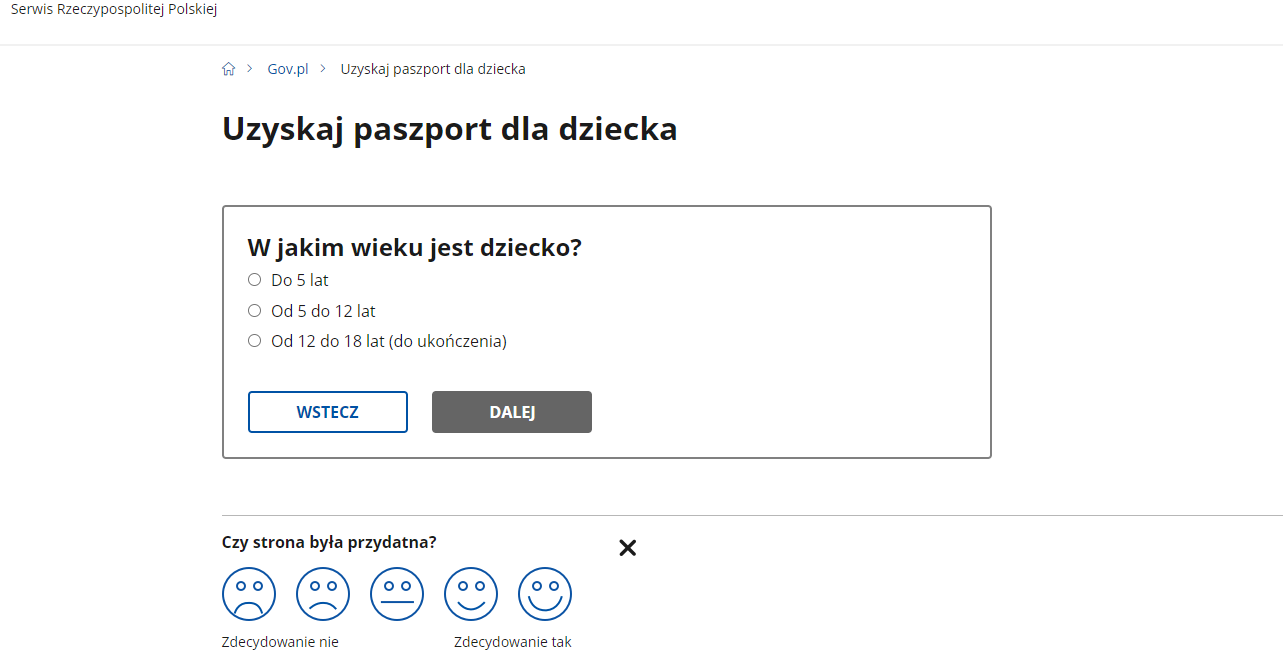The height and width of the screenshot is (670, 1283).
Task: Select the 'Do 5 lat' radio button
Action: coord(254,280)
